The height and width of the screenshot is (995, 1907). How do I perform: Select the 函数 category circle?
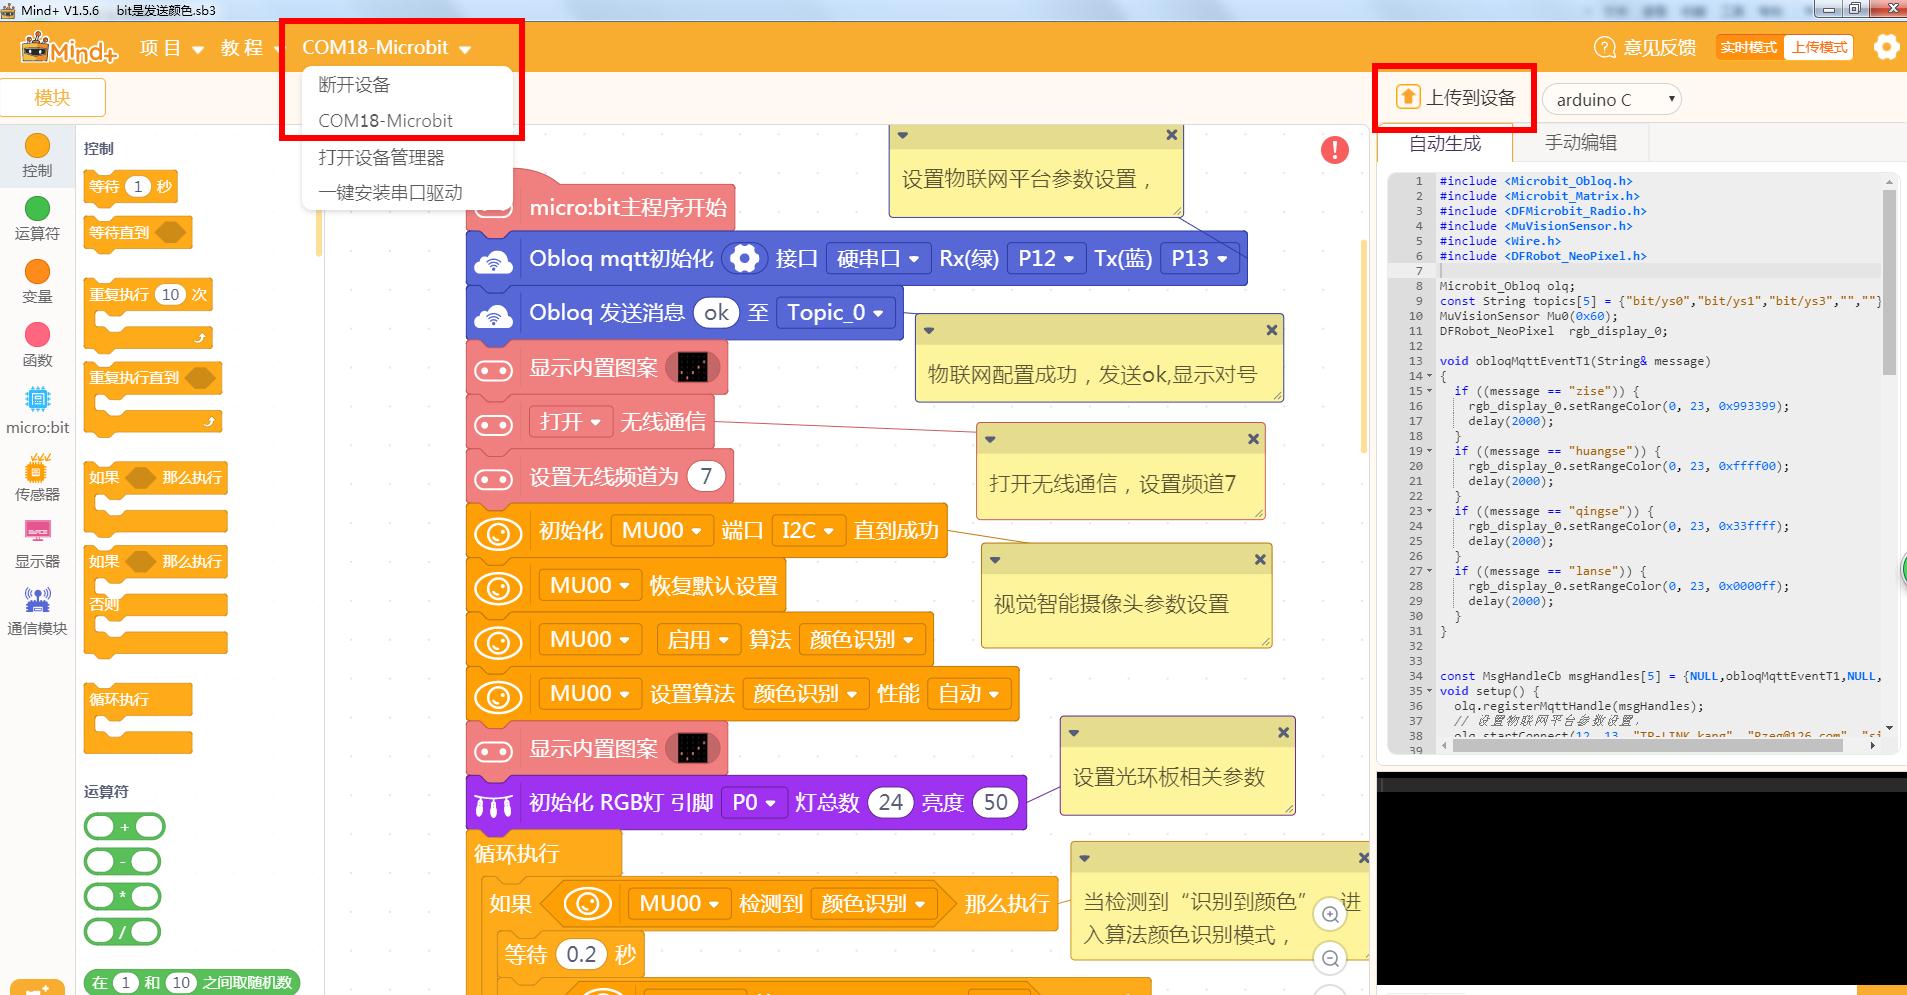37,334
